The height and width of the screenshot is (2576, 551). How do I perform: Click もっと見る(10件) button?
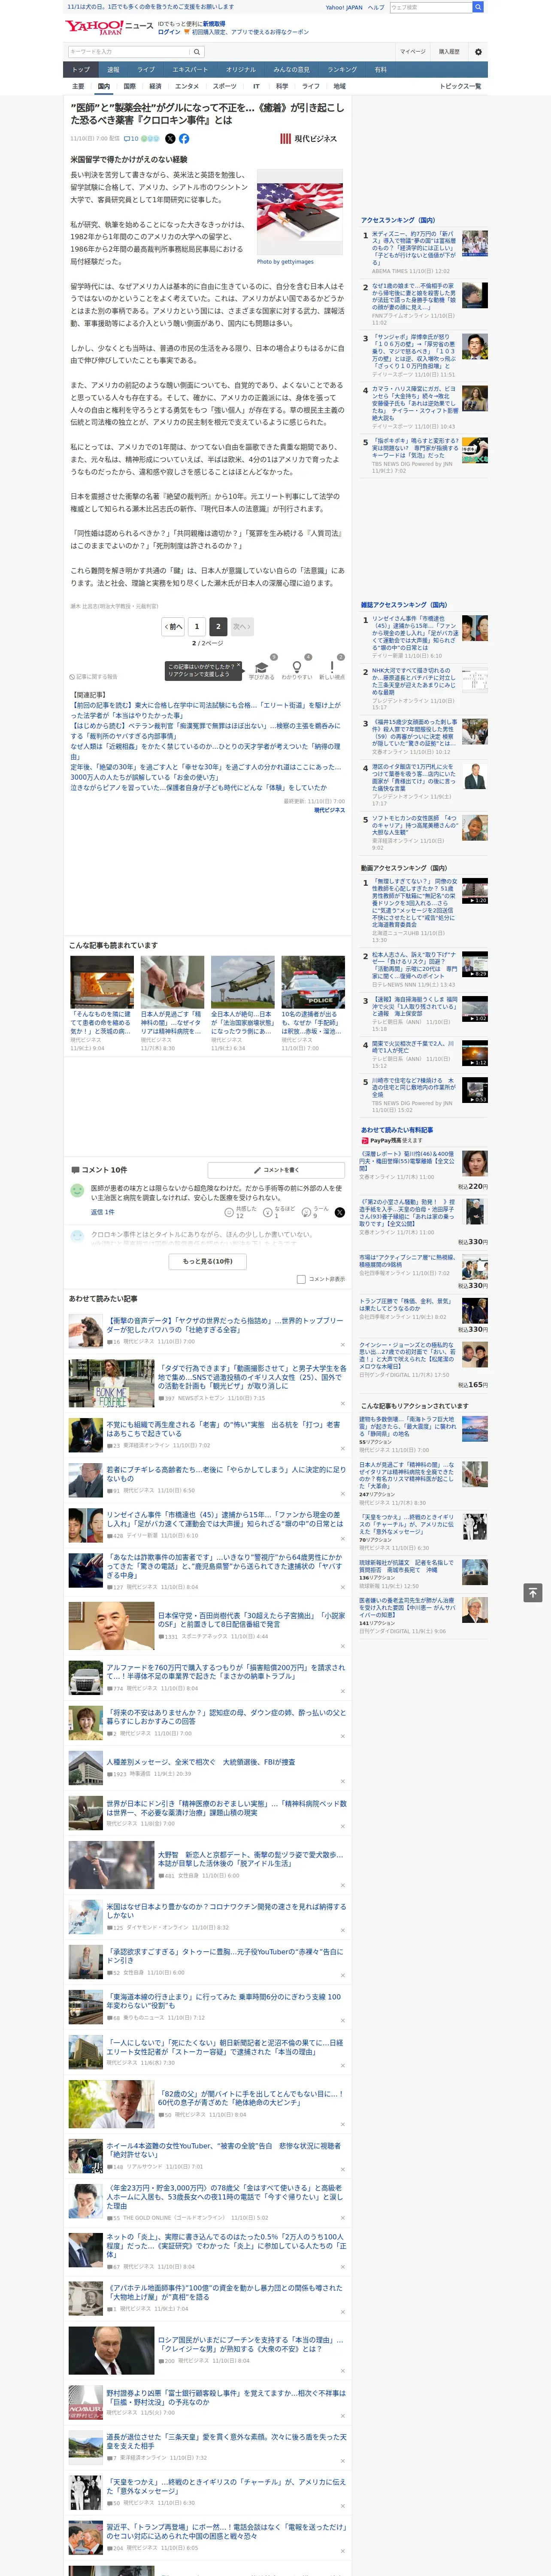(208, 1261)
